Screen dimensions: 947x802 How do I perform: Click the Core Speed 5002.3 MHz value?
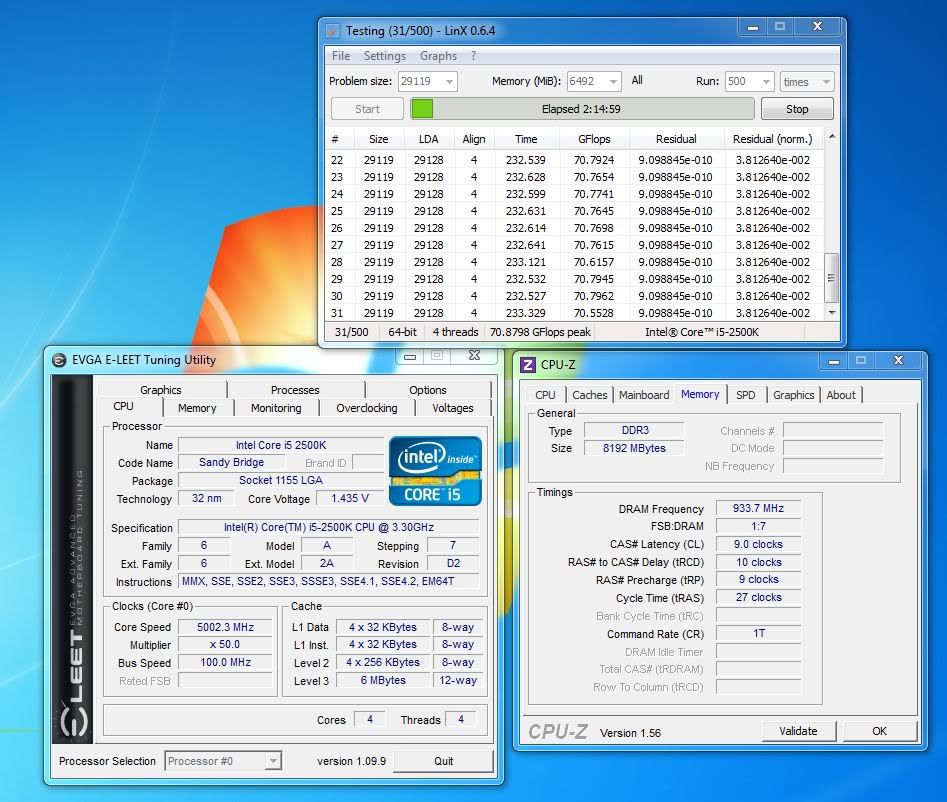pos(225,627)
